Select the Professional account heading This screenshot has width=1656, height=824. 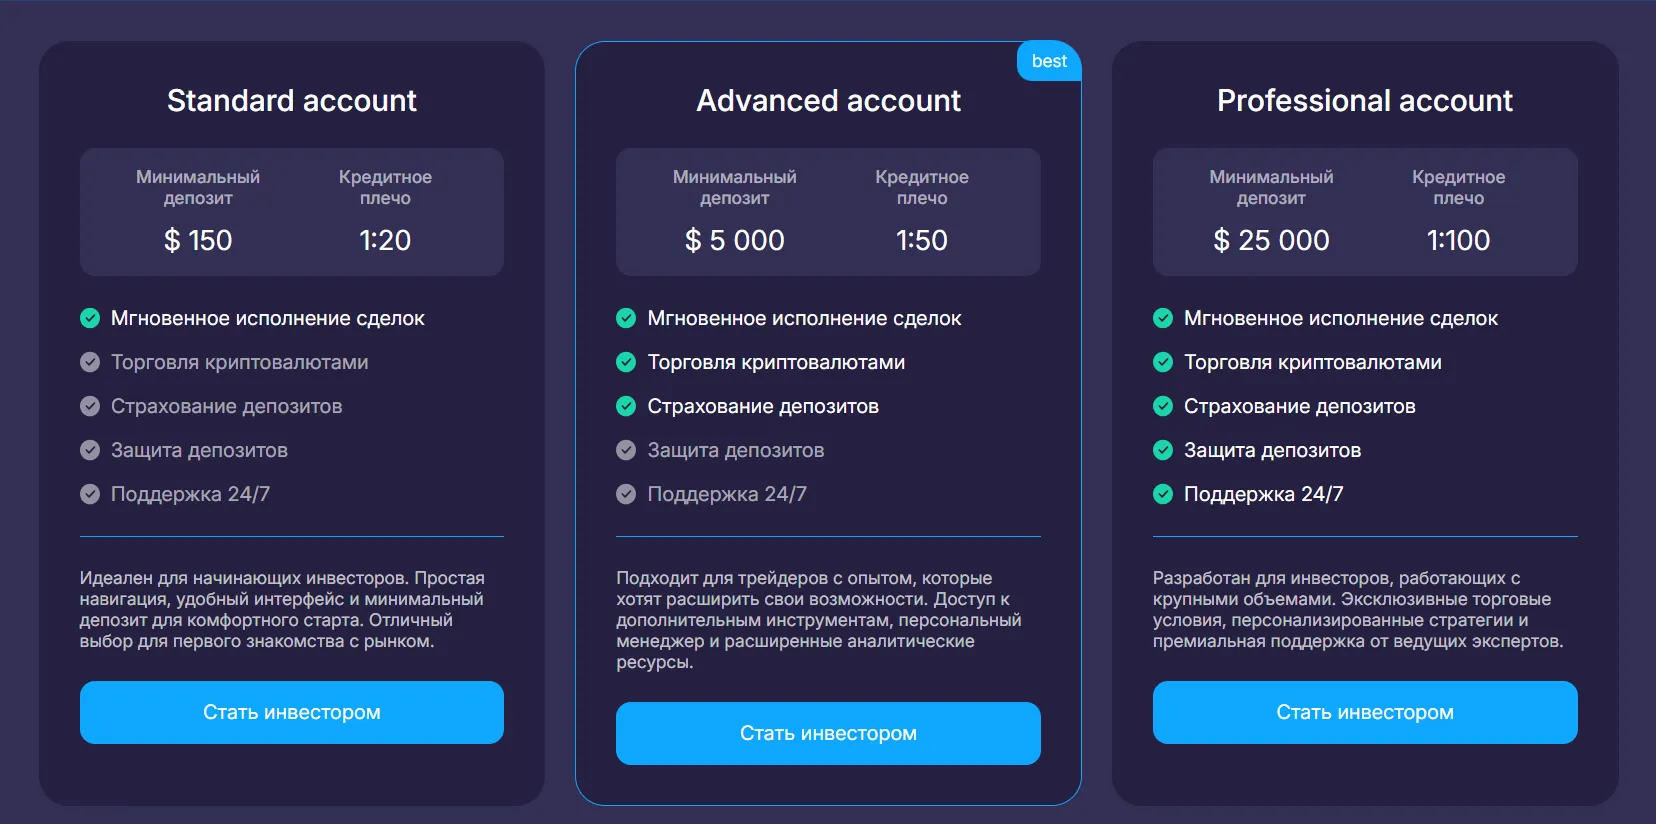click(x=1364, y=101)
